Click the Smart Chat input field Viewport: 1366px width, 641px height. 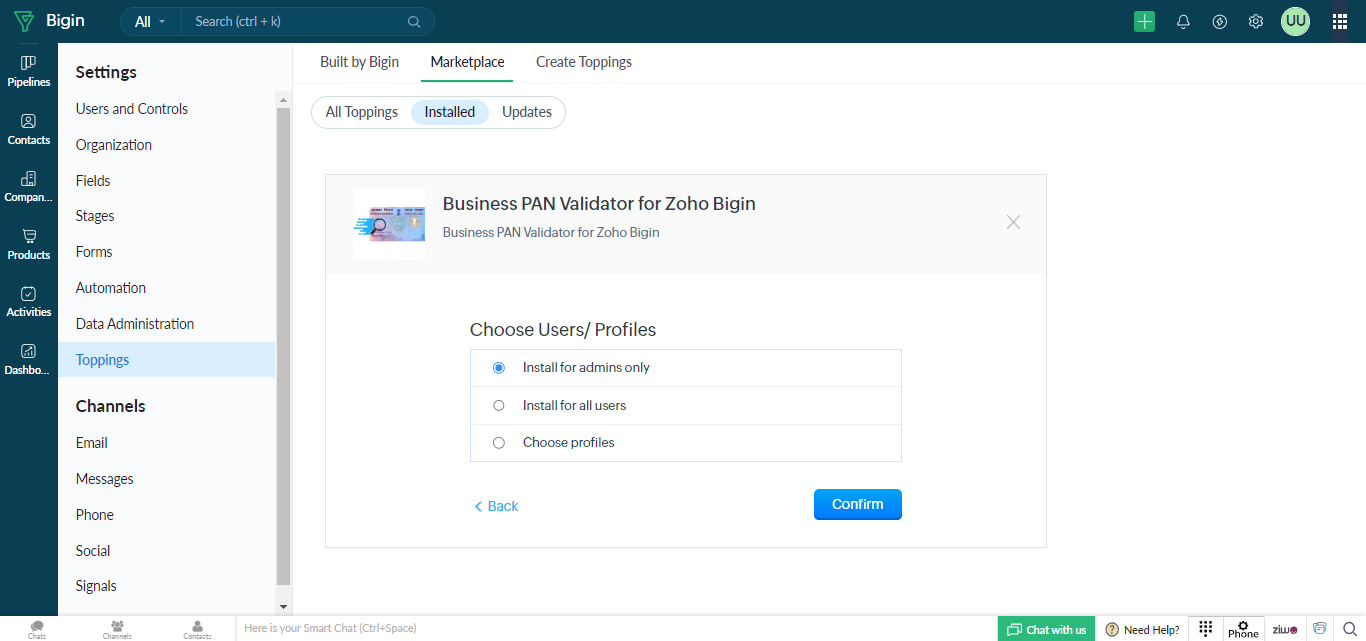616,629
